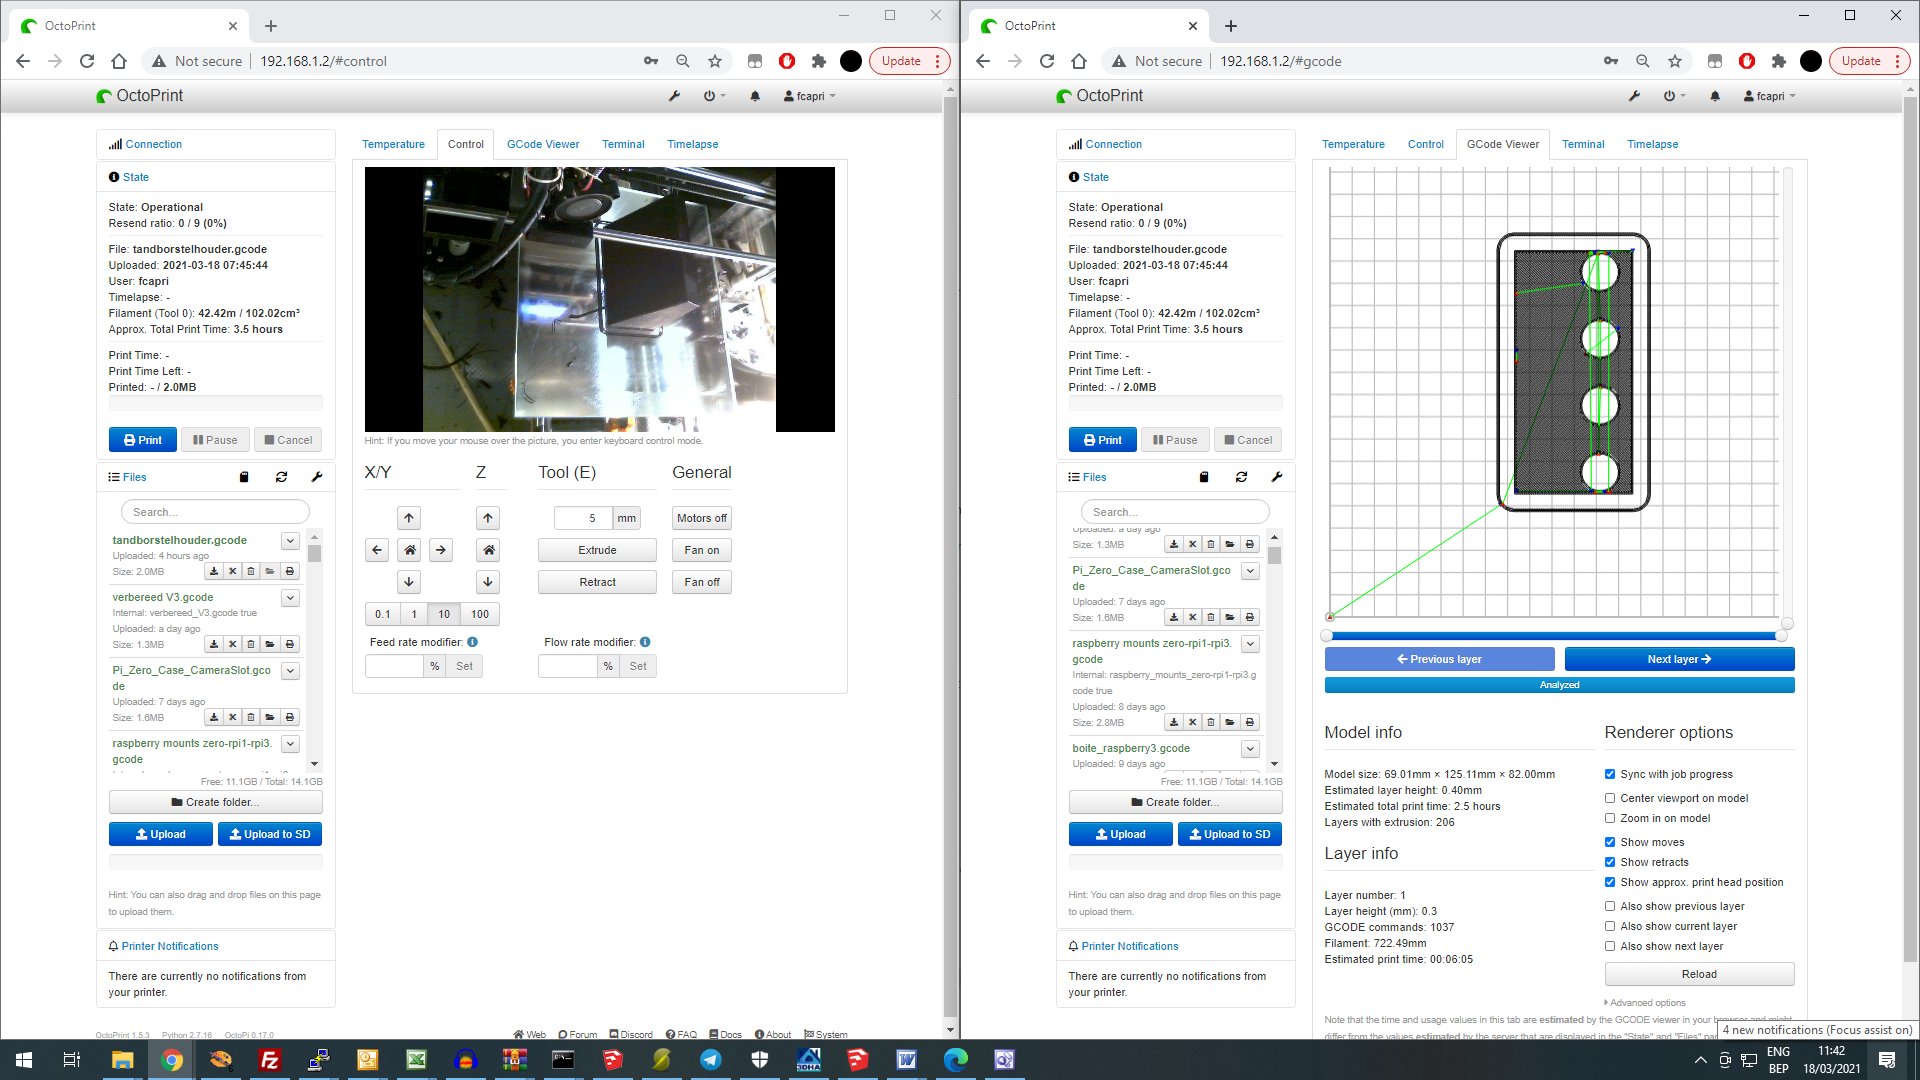The image size is (1920, 1080).
Task: Refresh the file list with the refresh icon
Action: (x=281, y=477)
